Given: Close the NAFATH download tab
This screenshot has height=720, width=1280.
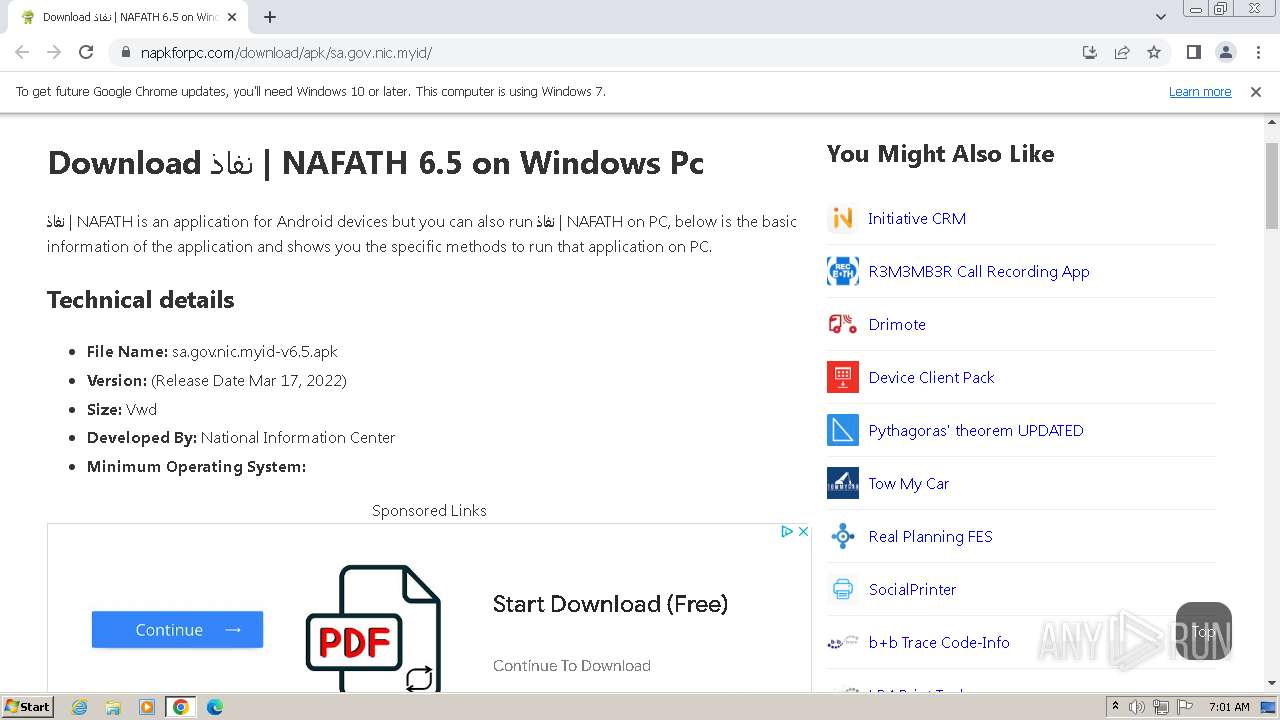Looking at the screenshot, I should coord(232,17).
